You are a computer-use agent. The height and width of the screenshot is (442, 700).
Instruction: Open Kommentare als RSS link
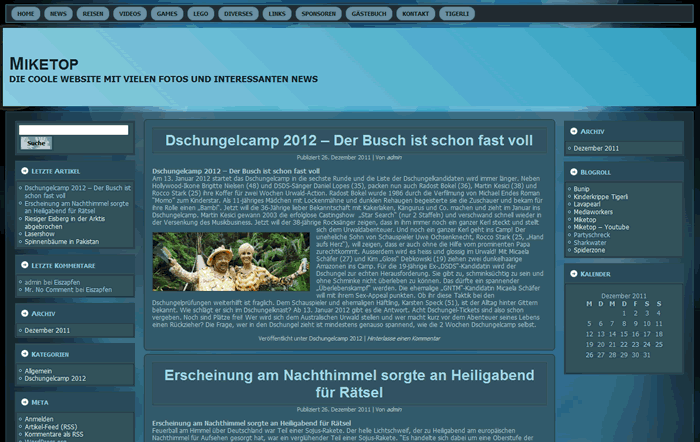[54, 434]
